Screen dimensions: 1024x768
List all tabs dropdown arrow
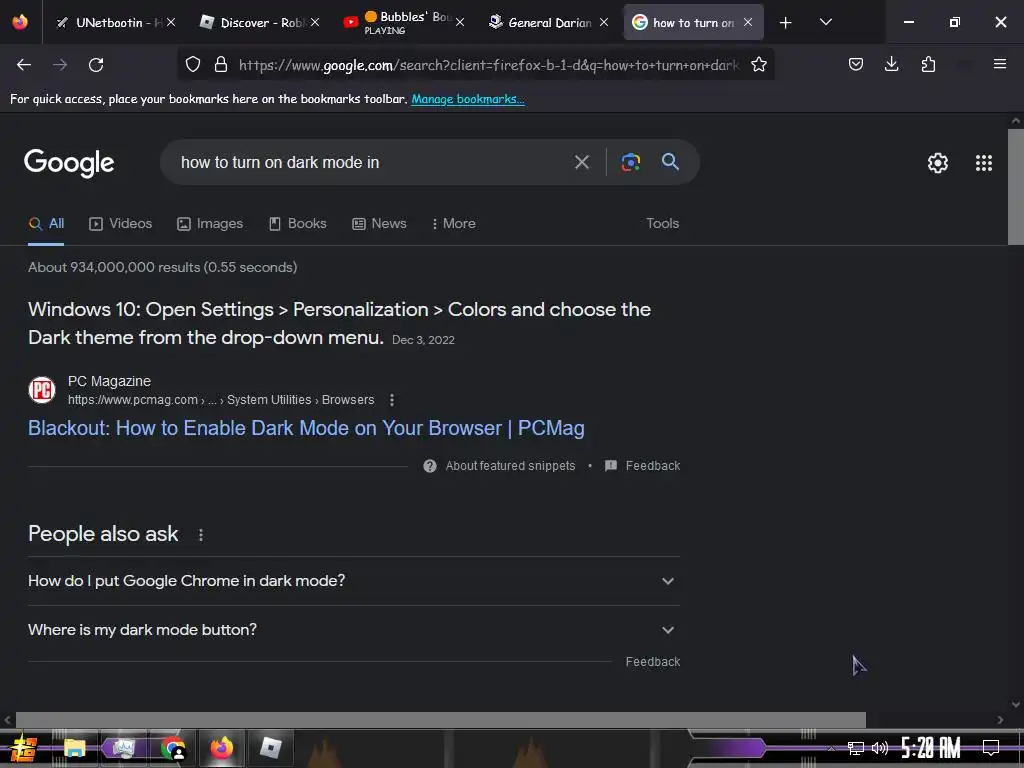[x=825, y=22]
